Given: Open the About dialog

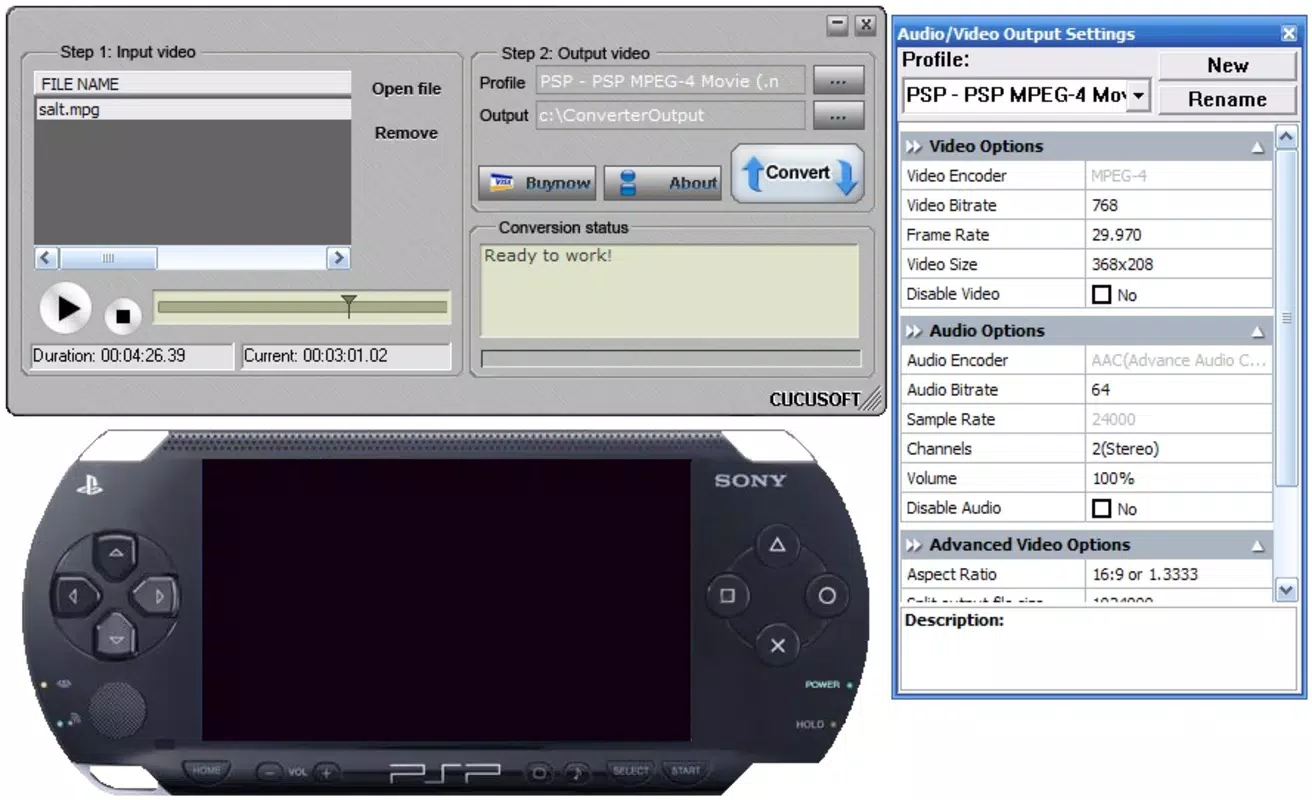Looking at the screenshot, I should click(x=662, y=183).
